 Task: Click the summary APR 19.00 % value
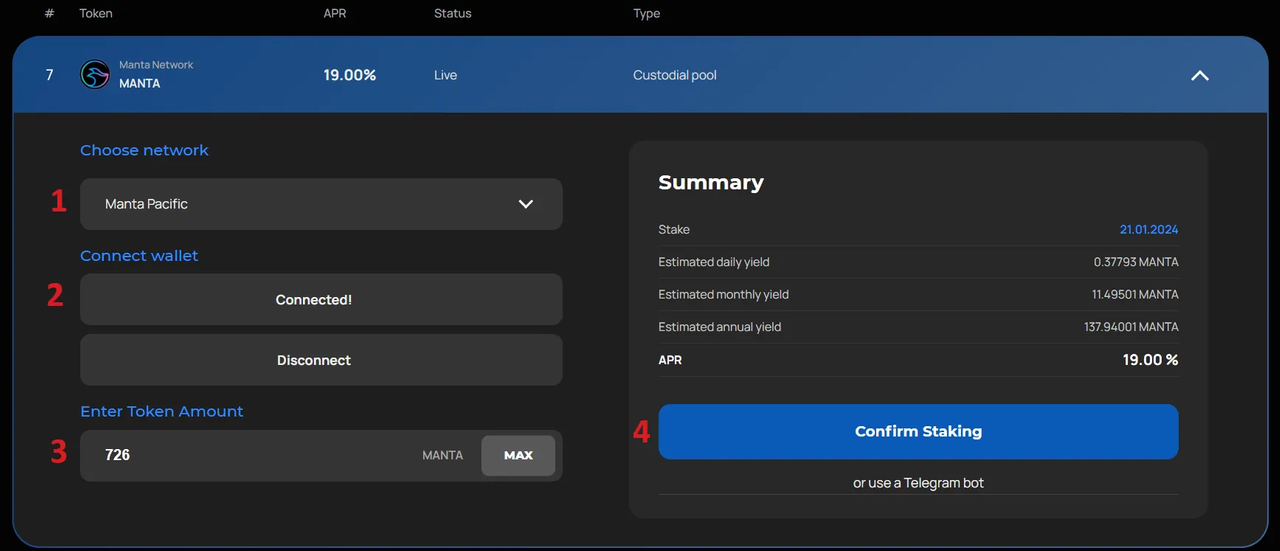pos(1150,360)
